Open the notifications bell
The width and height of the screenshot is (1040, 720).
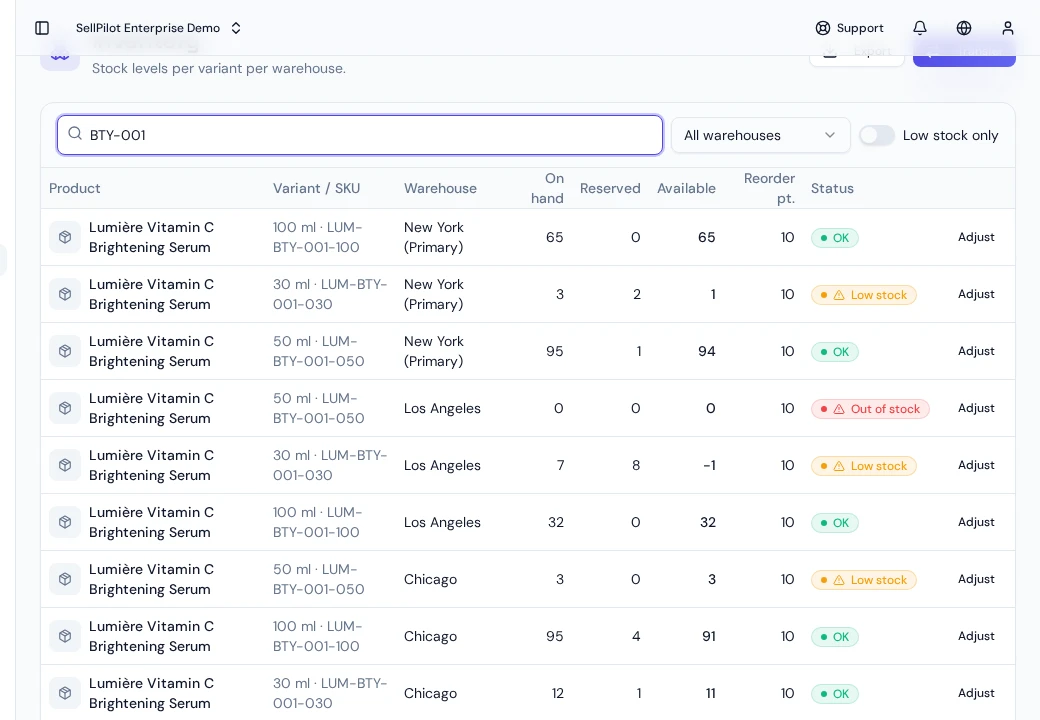point(920,28)
